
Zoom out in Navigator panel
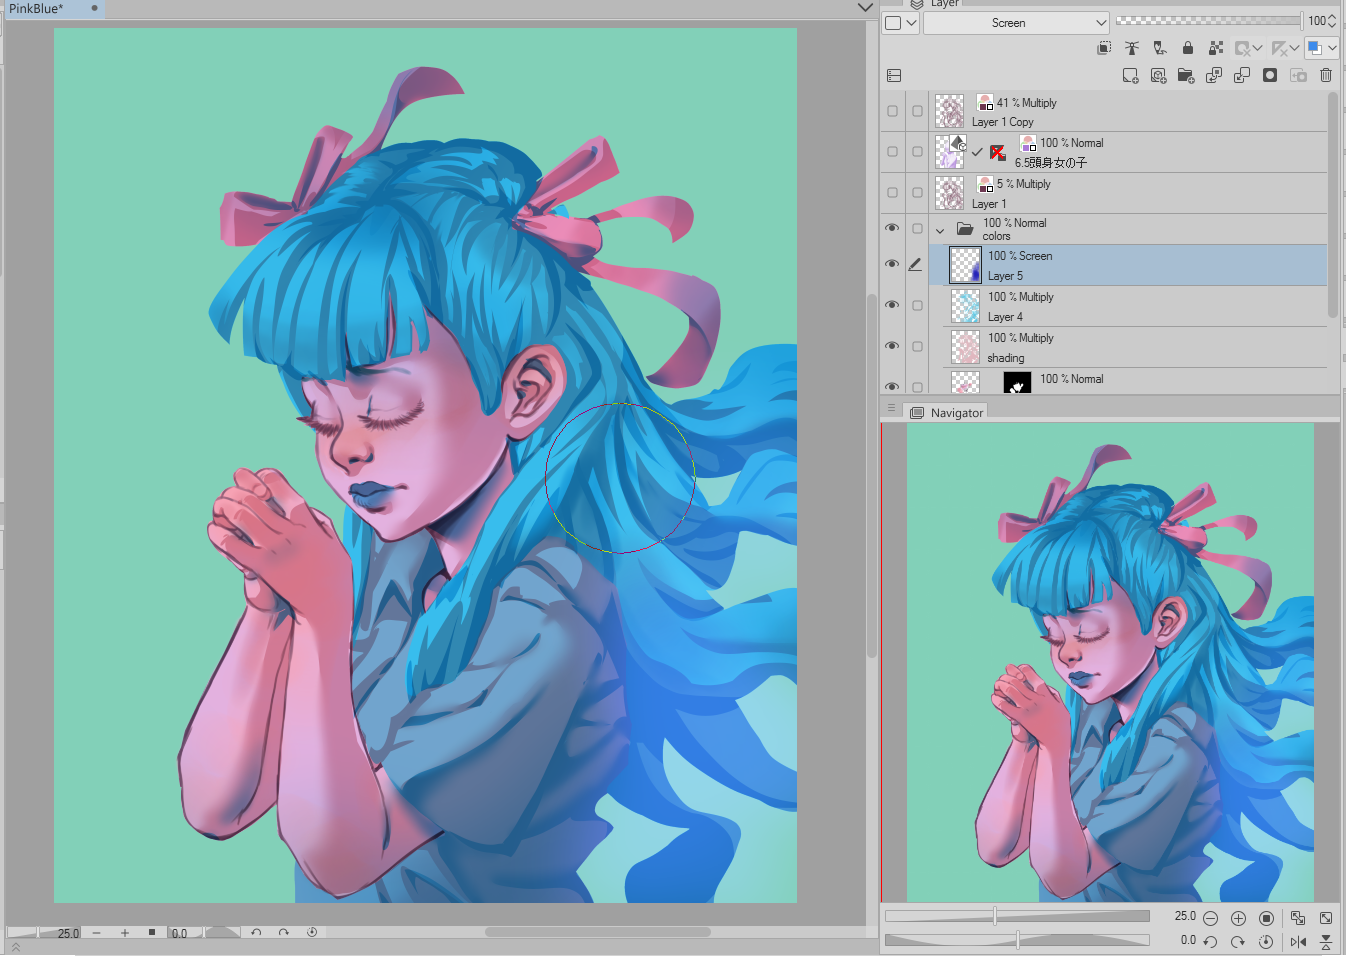tap(1210, 918)
